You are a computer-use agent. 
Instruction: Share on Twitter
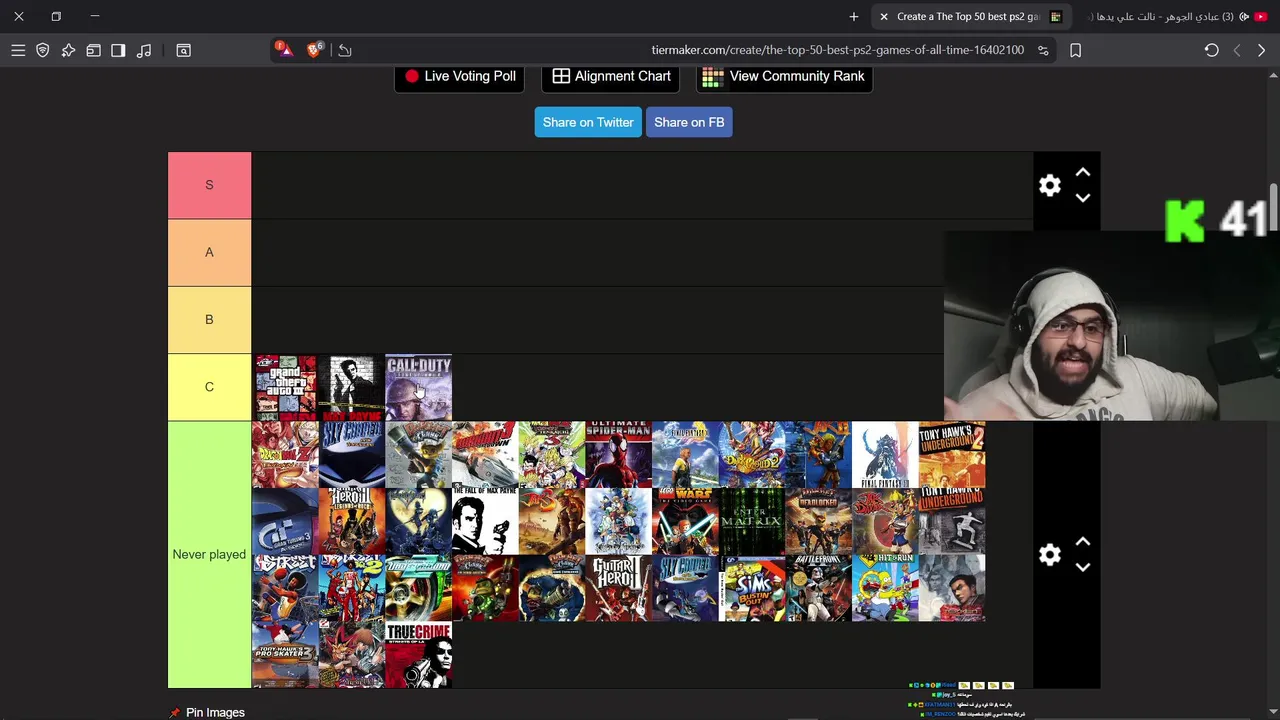588,122
